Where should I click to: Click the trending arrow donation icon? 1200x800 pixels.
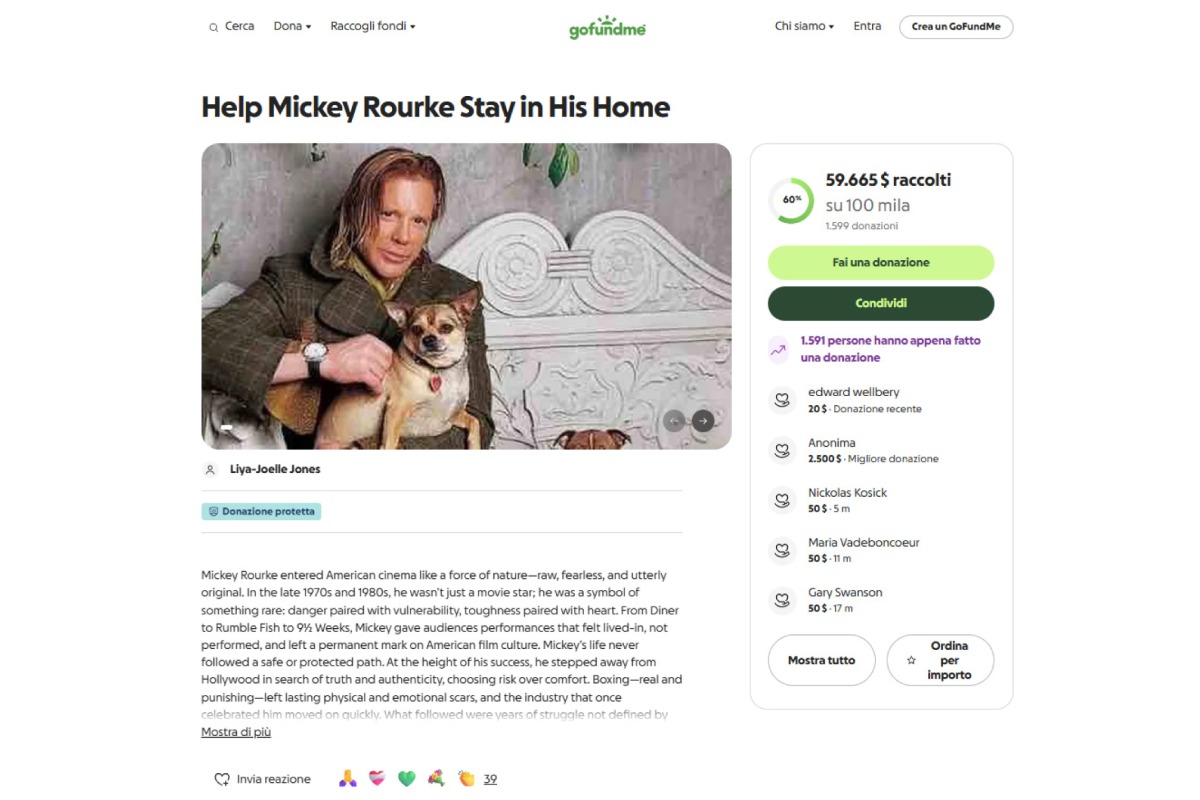[x=779, y=349]
